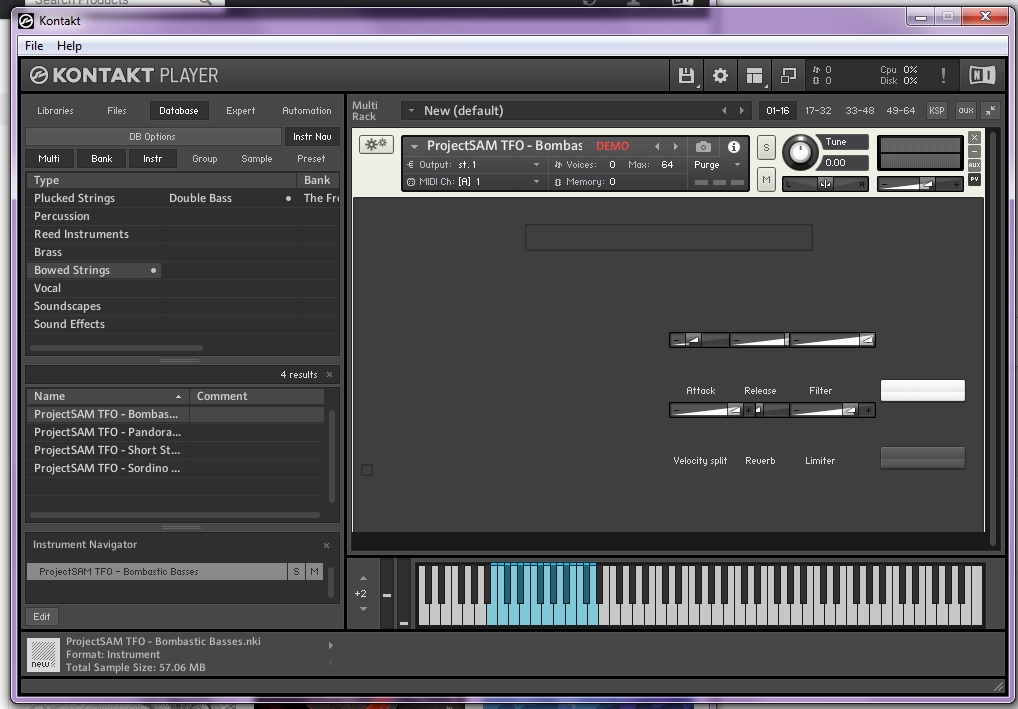Image resolution: width=1018 pixels, height=709 pixels.
Task: Adjust instrument volume slider
Action: tap(920, 184)
